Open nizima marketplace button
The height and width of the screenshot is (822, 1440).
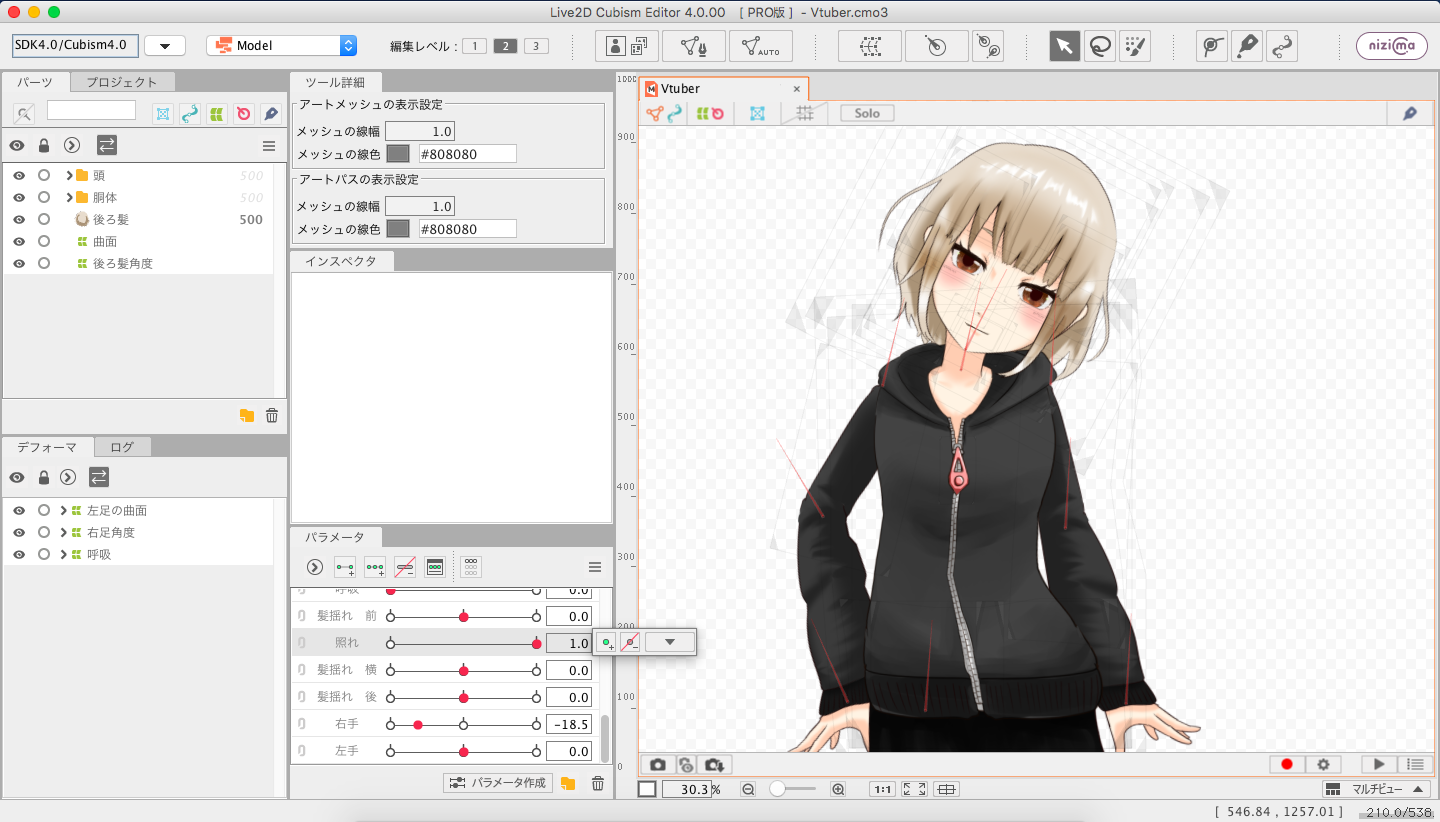tap(1392, 46)
